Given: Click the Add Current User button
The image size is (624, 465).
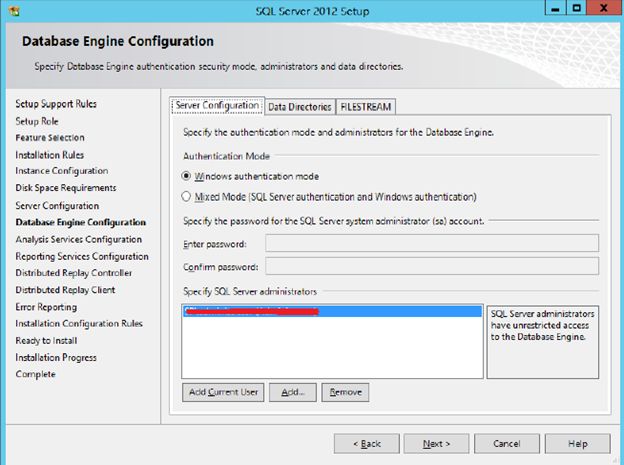Looking at the screenshot, I should click(x=223, y=393).
